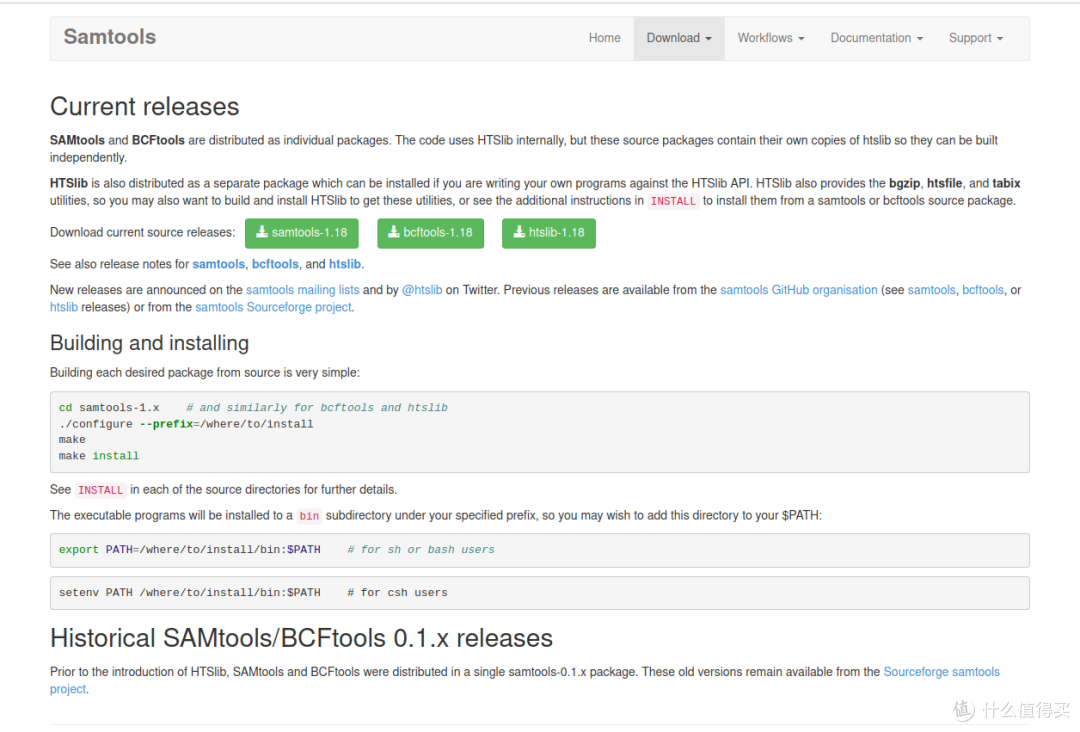This screenshot has width=1080, height=732.
Task: Visit the samtools mailing lists link
Action: point(301,290)
